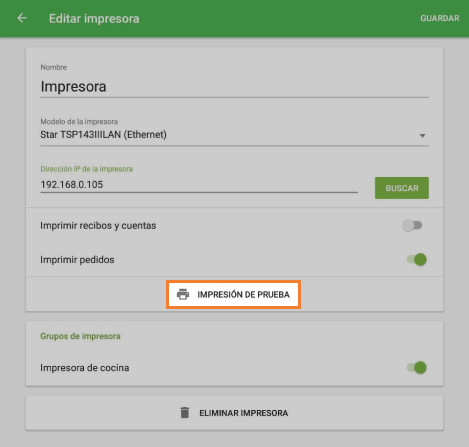
Task: Save changes with GUARDAR
Action: tap(440, 18)
